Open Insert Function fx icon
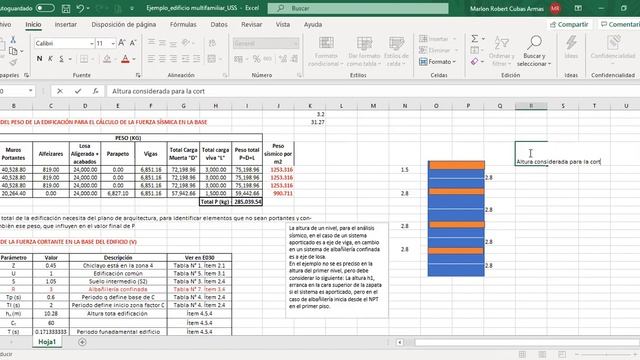640x360 pixels. point(95,91)
